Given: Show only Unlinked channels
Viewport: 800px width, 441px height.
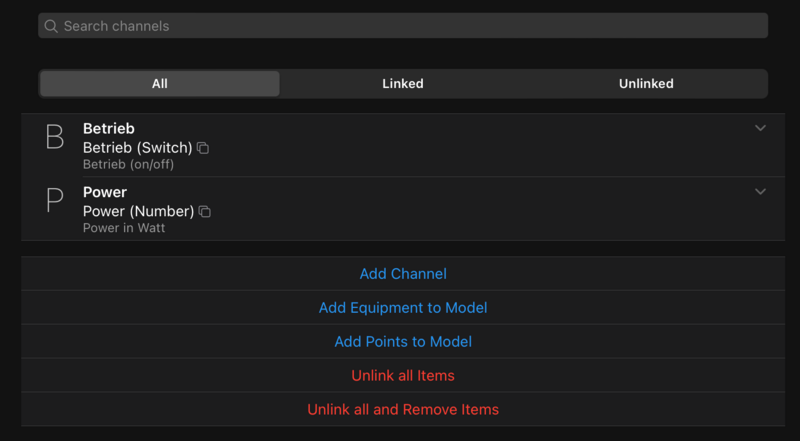Looking at the screenshot, I should (x=646, y=84).
